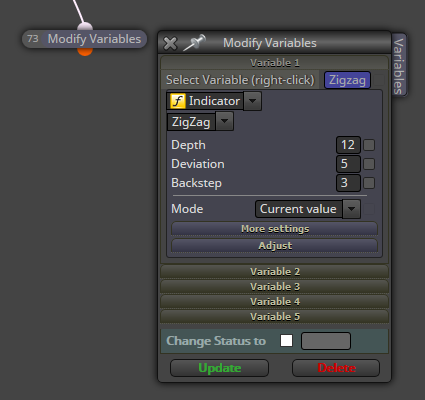Click the orange output connector under node 73

pyautogui.click(x=85, y=52)
